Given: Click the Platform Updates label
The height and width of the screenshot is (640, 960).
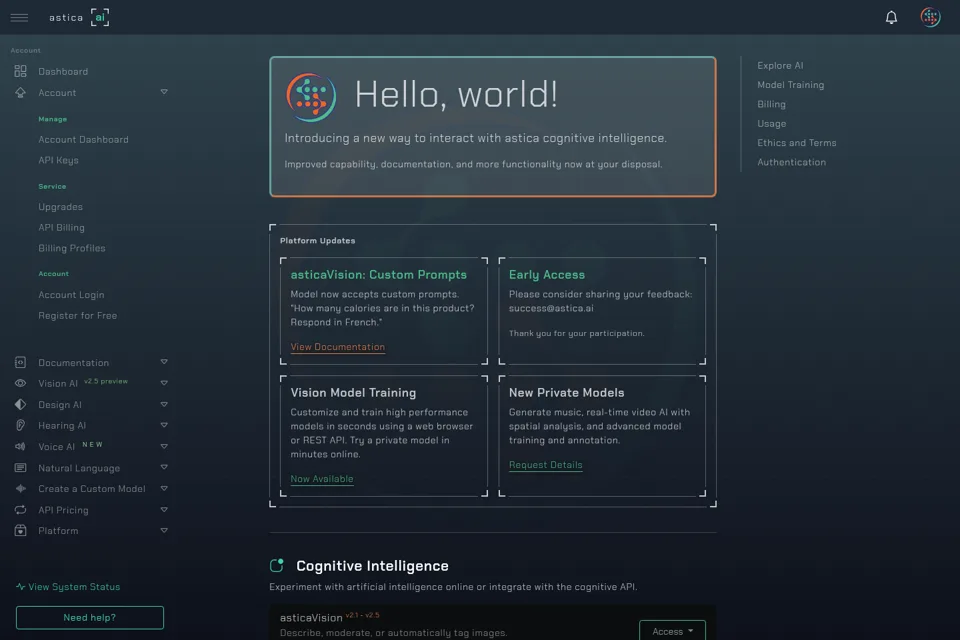Looking at the screenshot, I should tap(317, 241).
